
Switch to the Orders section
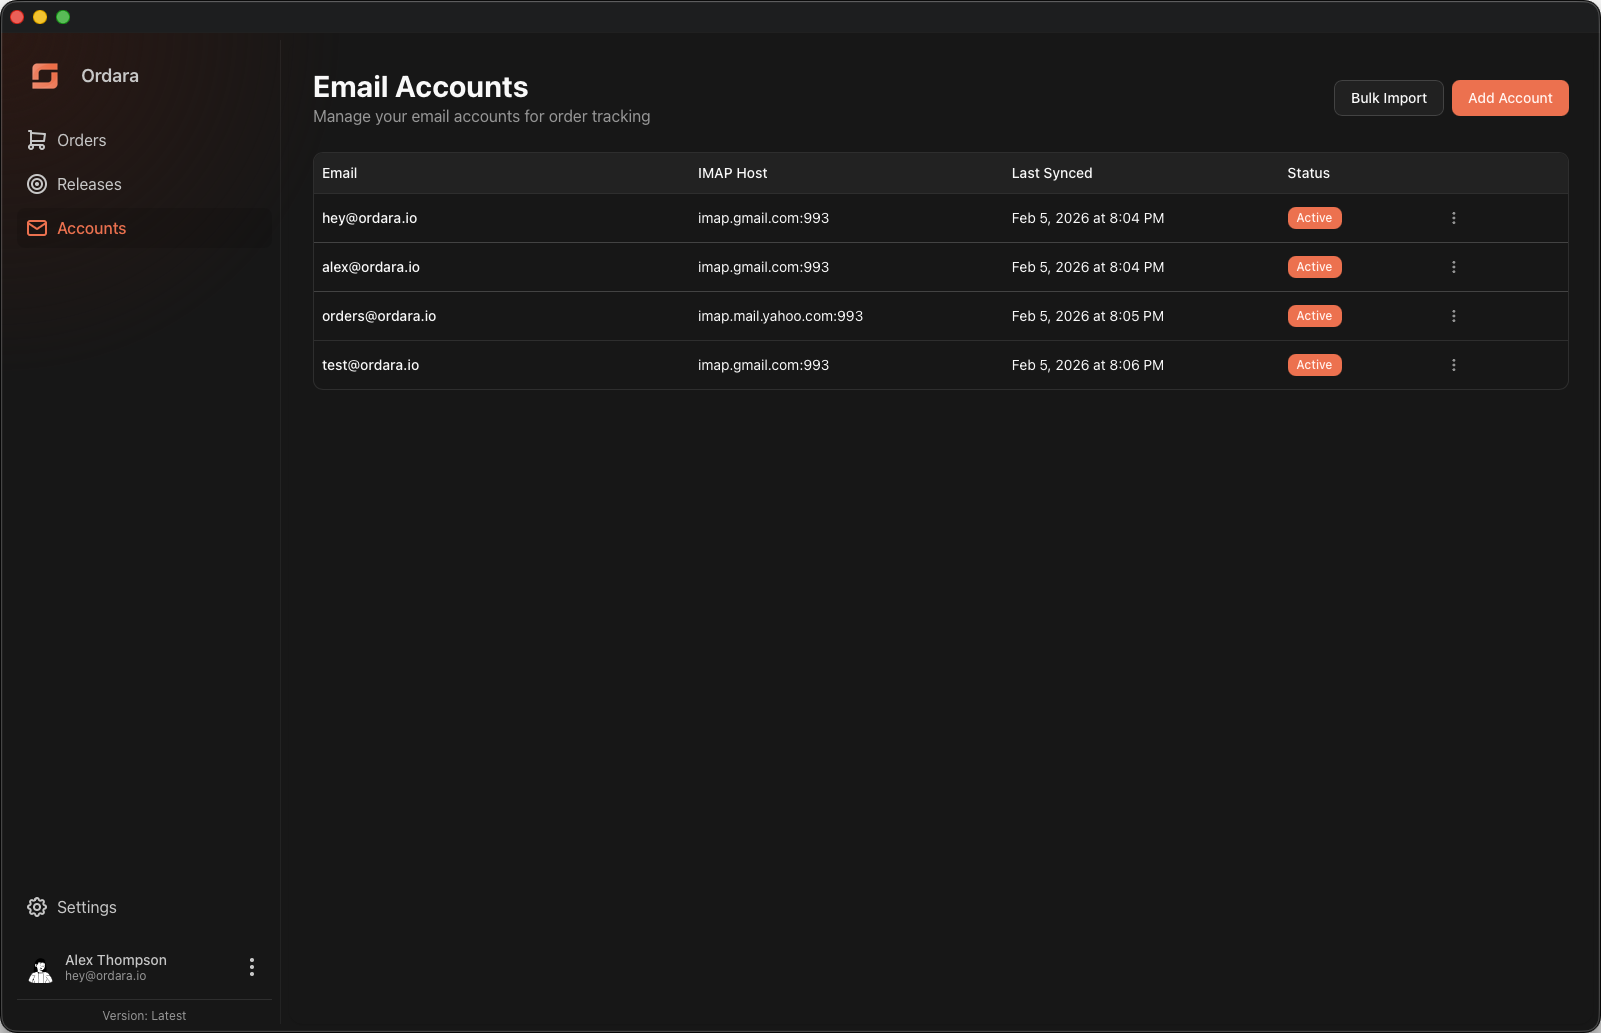pyautogui.click(x=81, y=140)
